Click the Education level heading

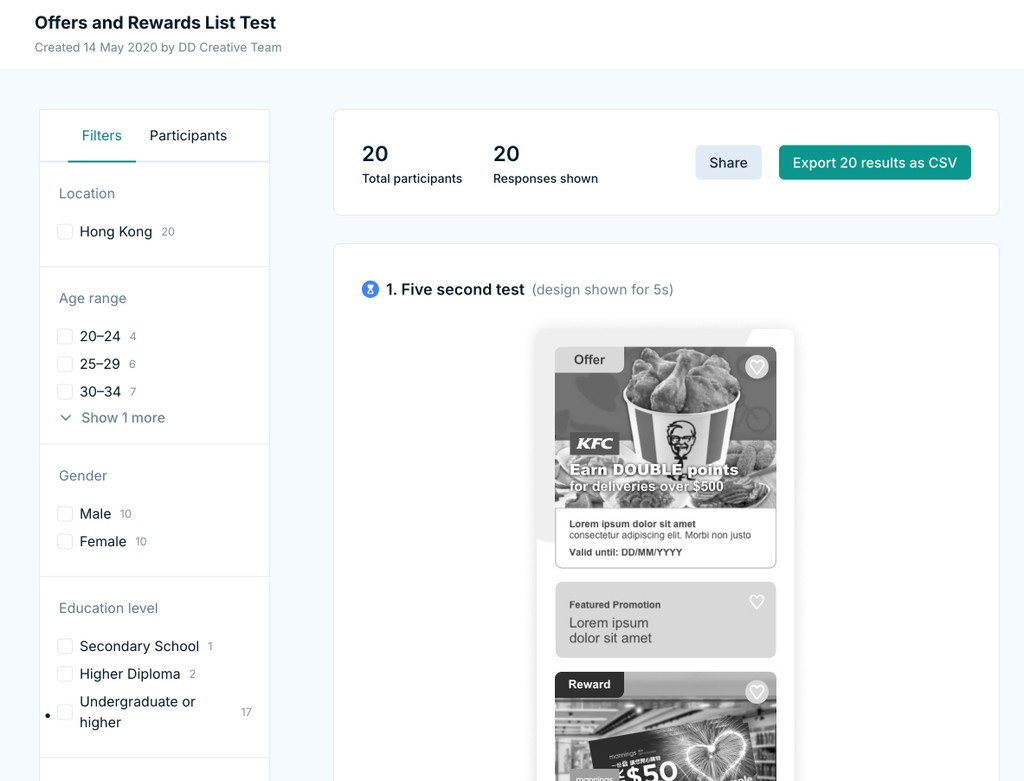coord(108,608)
